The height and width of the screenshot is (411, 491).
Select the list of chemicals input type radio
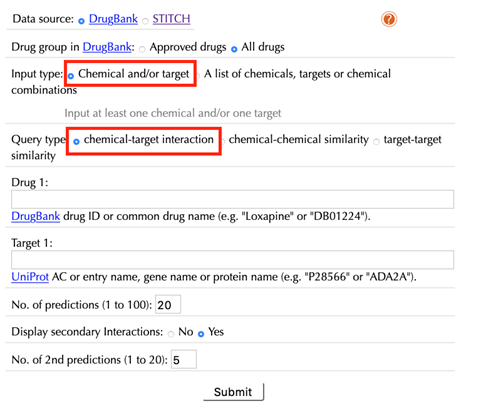click(x=197, y=76)
